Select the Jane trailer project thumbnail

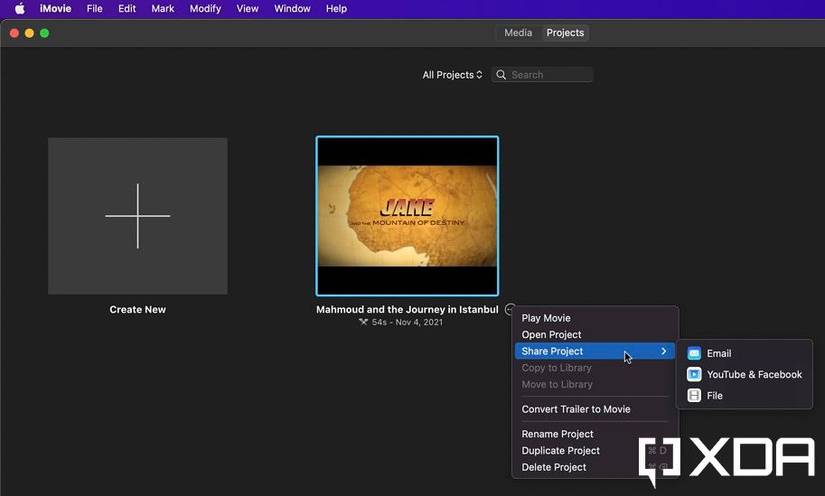pyautogui.click(x=407, y=216)
